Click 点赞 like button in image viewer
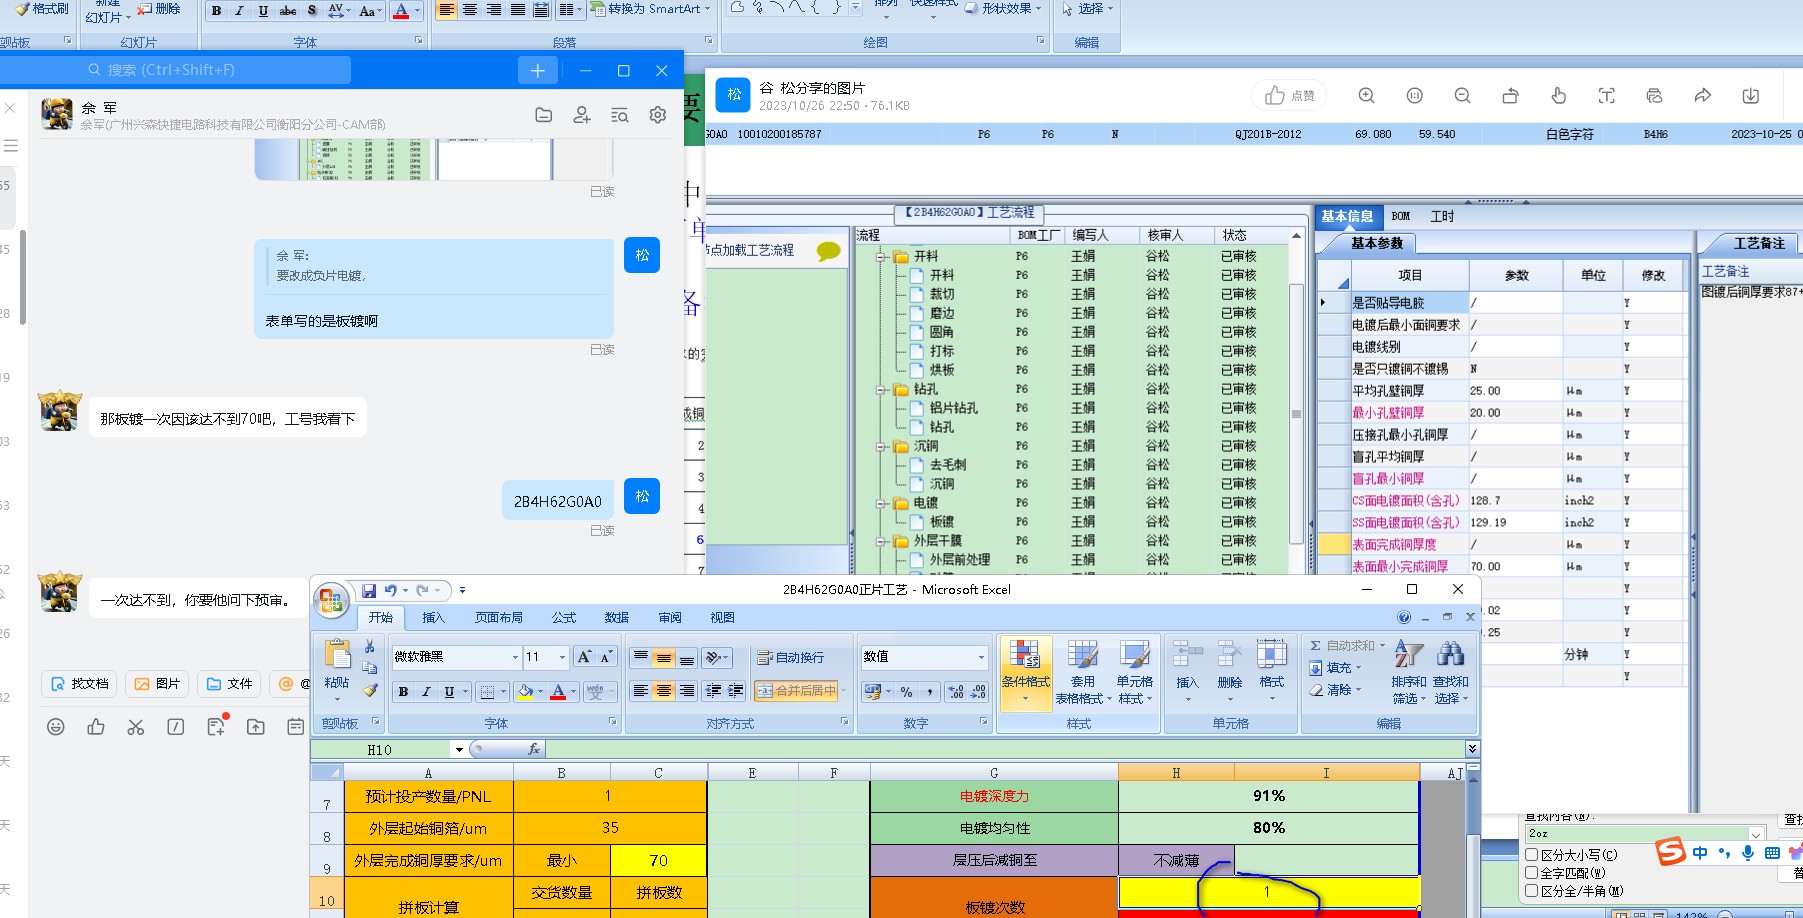The height and width of the screenshot is (918, 1803). [x=1290, y=96]
